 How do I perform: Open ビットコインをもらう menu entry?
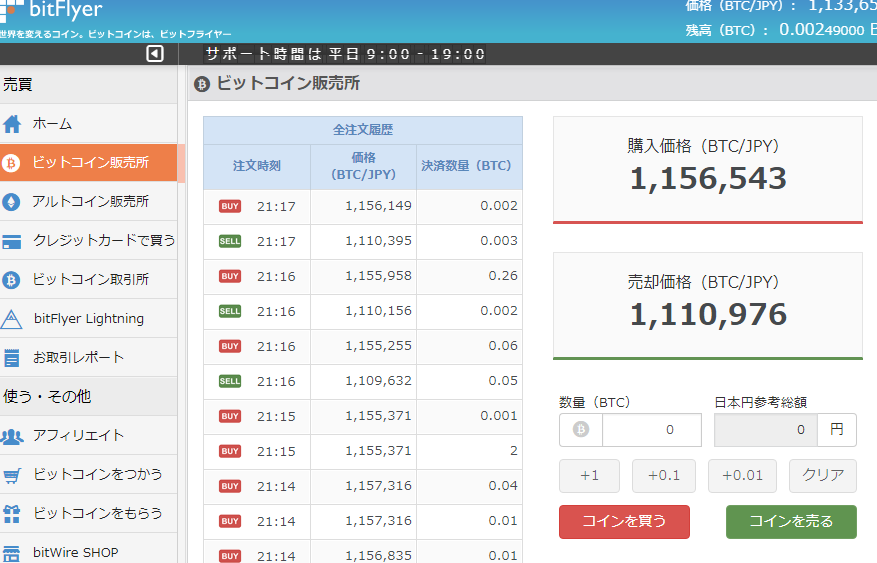pos(88,513)
